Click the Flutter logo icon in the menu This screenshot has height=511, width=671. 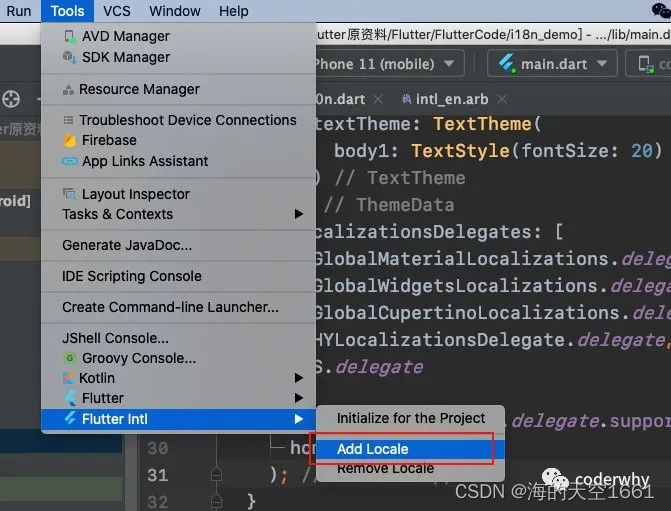coord(70,398)
